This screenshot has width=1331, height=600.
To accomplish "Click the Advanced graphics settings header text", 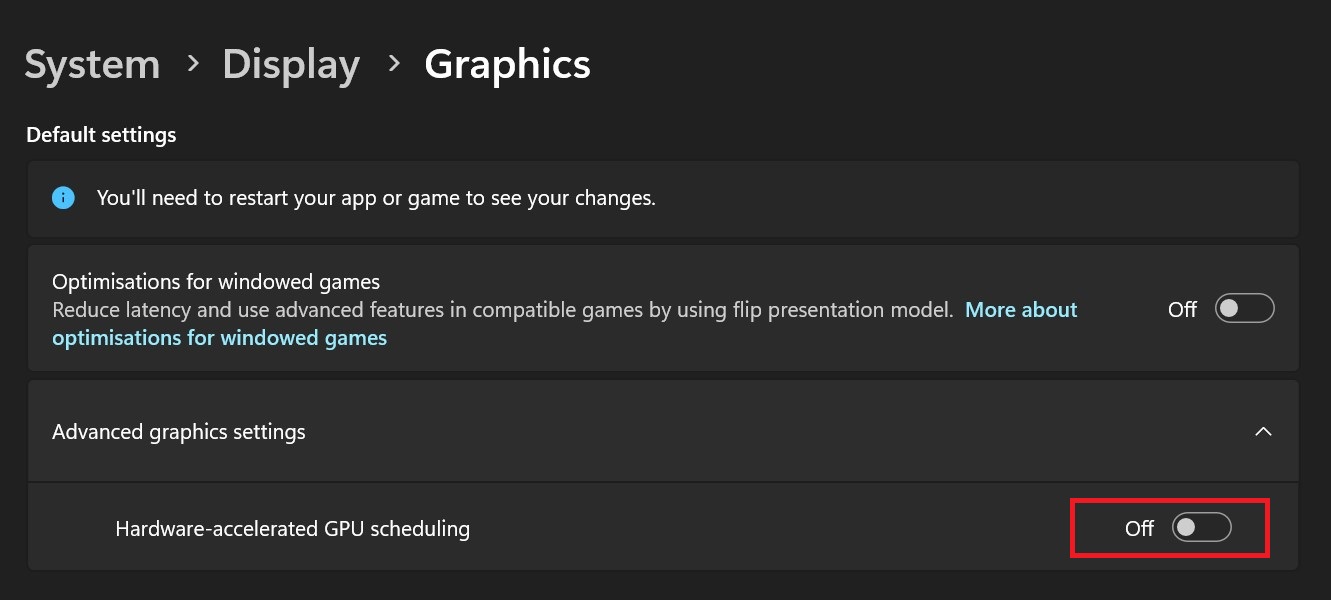I will [179, 432].
